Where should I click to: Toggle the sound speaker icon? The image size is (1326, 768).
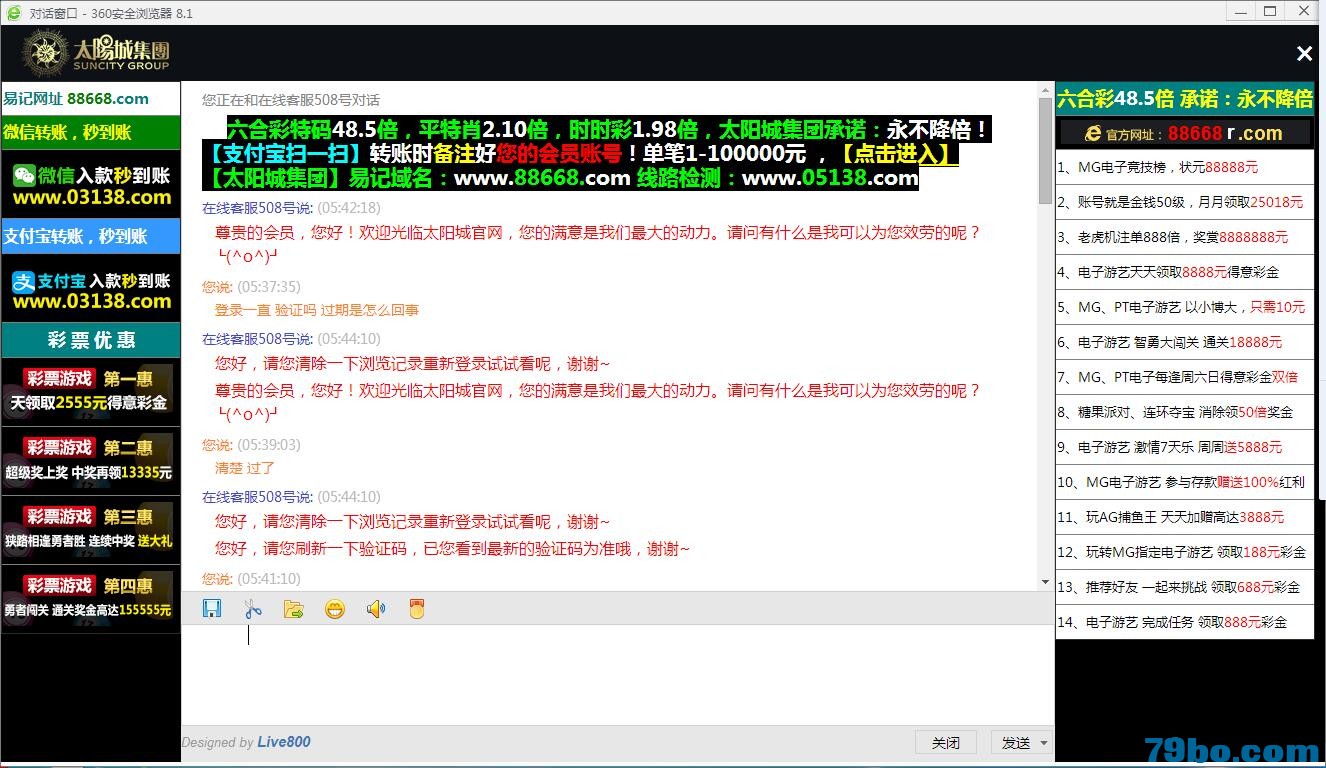click(x=376, y=608)
